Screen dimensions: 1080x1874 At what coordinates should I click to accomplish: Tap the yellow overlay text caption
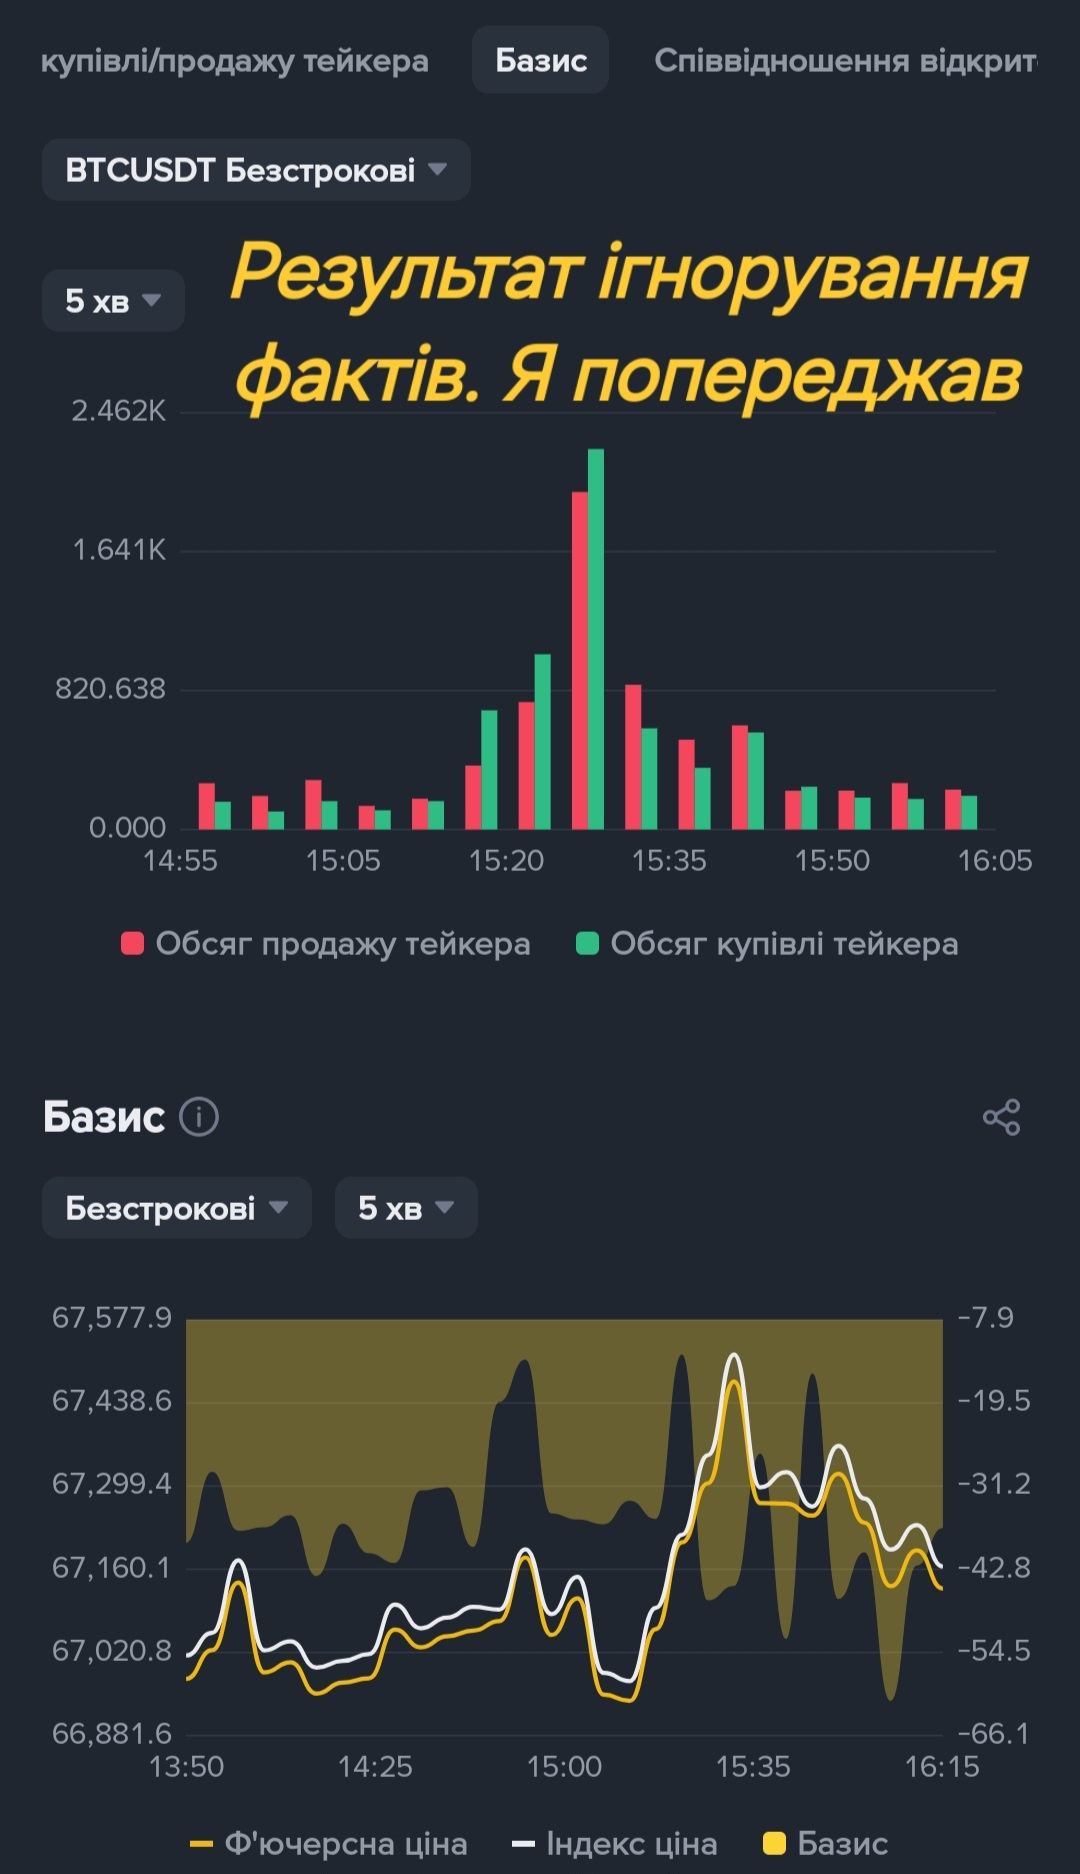click(629, 323)
